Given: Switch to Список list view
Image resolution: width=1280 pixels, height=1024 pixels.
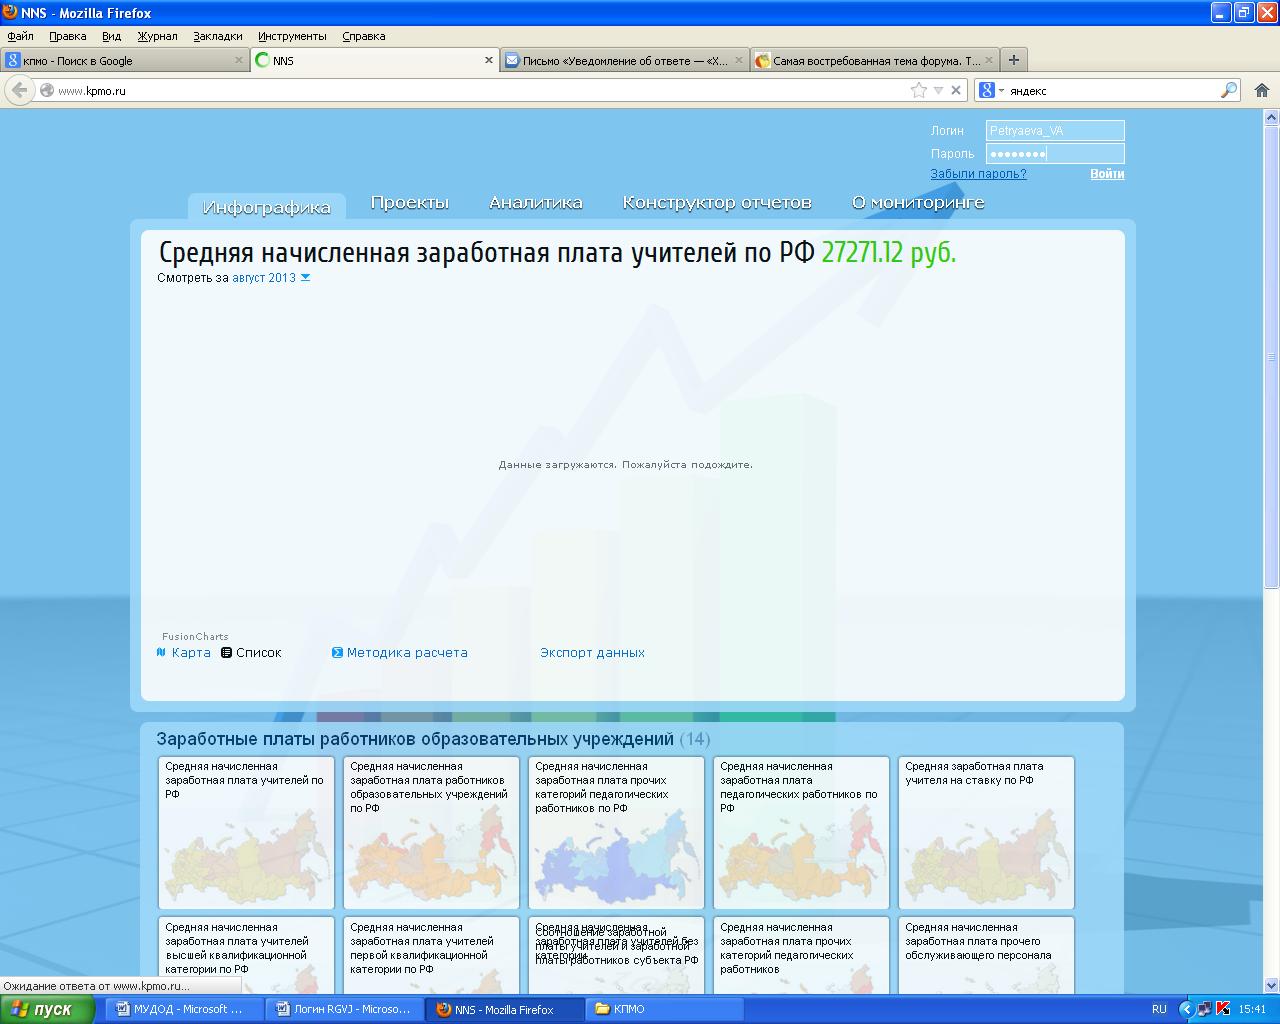Looking at the screenshot, I should pyautogui.click(x=252, y=653).
